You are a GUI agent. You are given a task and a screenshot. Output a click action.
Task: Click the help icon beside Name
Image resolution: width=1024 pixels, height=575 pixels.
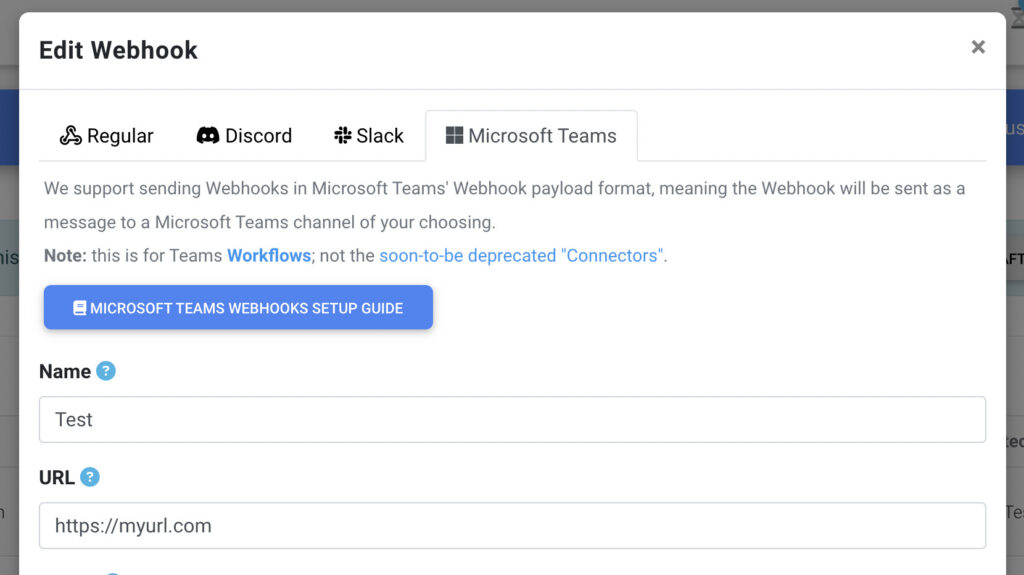(106, 371)
